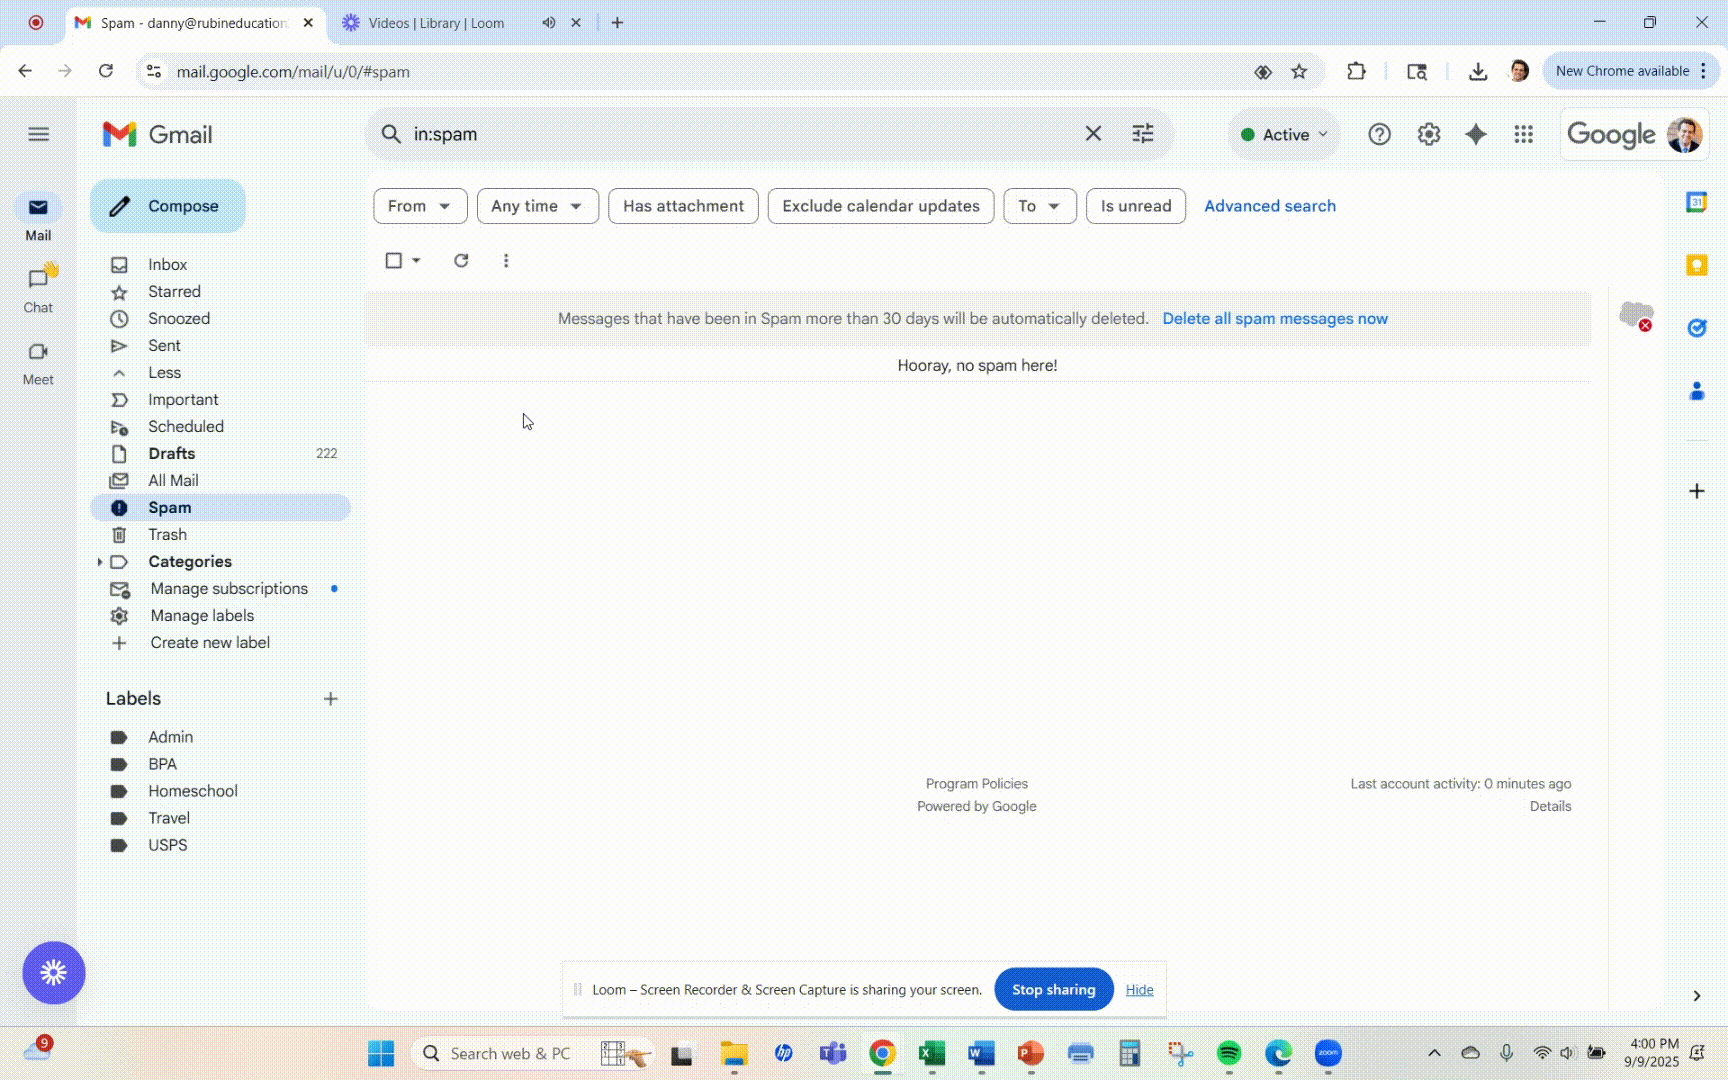Open Google Keep side panel icon
This screenshot has height=1080, width=1728.
(x=1696, y=265)
